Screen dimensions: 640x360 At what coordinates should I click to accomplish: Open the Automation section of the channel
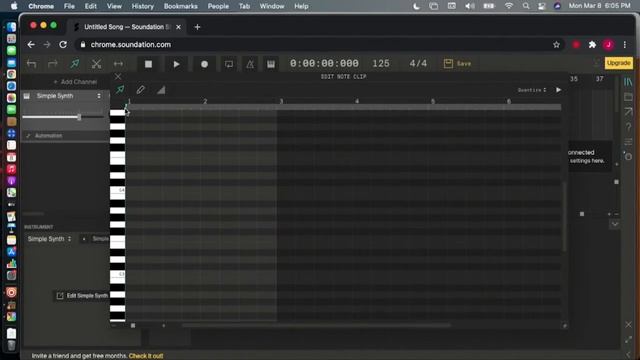coord(44,136)
